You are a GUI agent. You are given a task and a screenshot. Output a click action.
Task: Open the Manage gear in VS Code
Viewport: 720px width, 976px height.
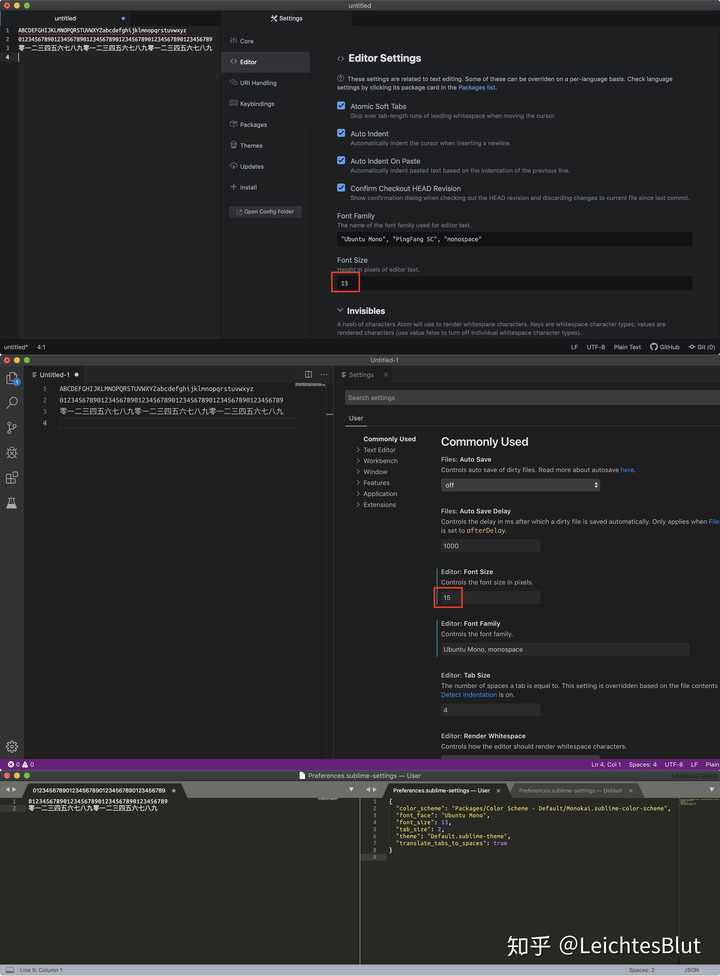tap(12, 746)
